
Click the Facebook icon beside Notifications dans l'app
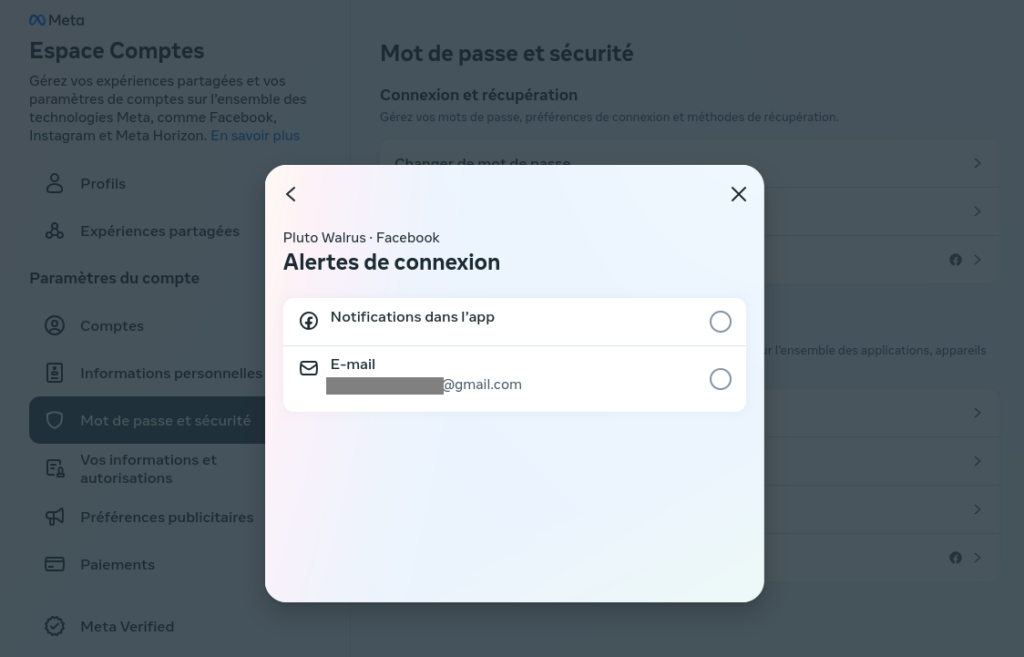308,321
